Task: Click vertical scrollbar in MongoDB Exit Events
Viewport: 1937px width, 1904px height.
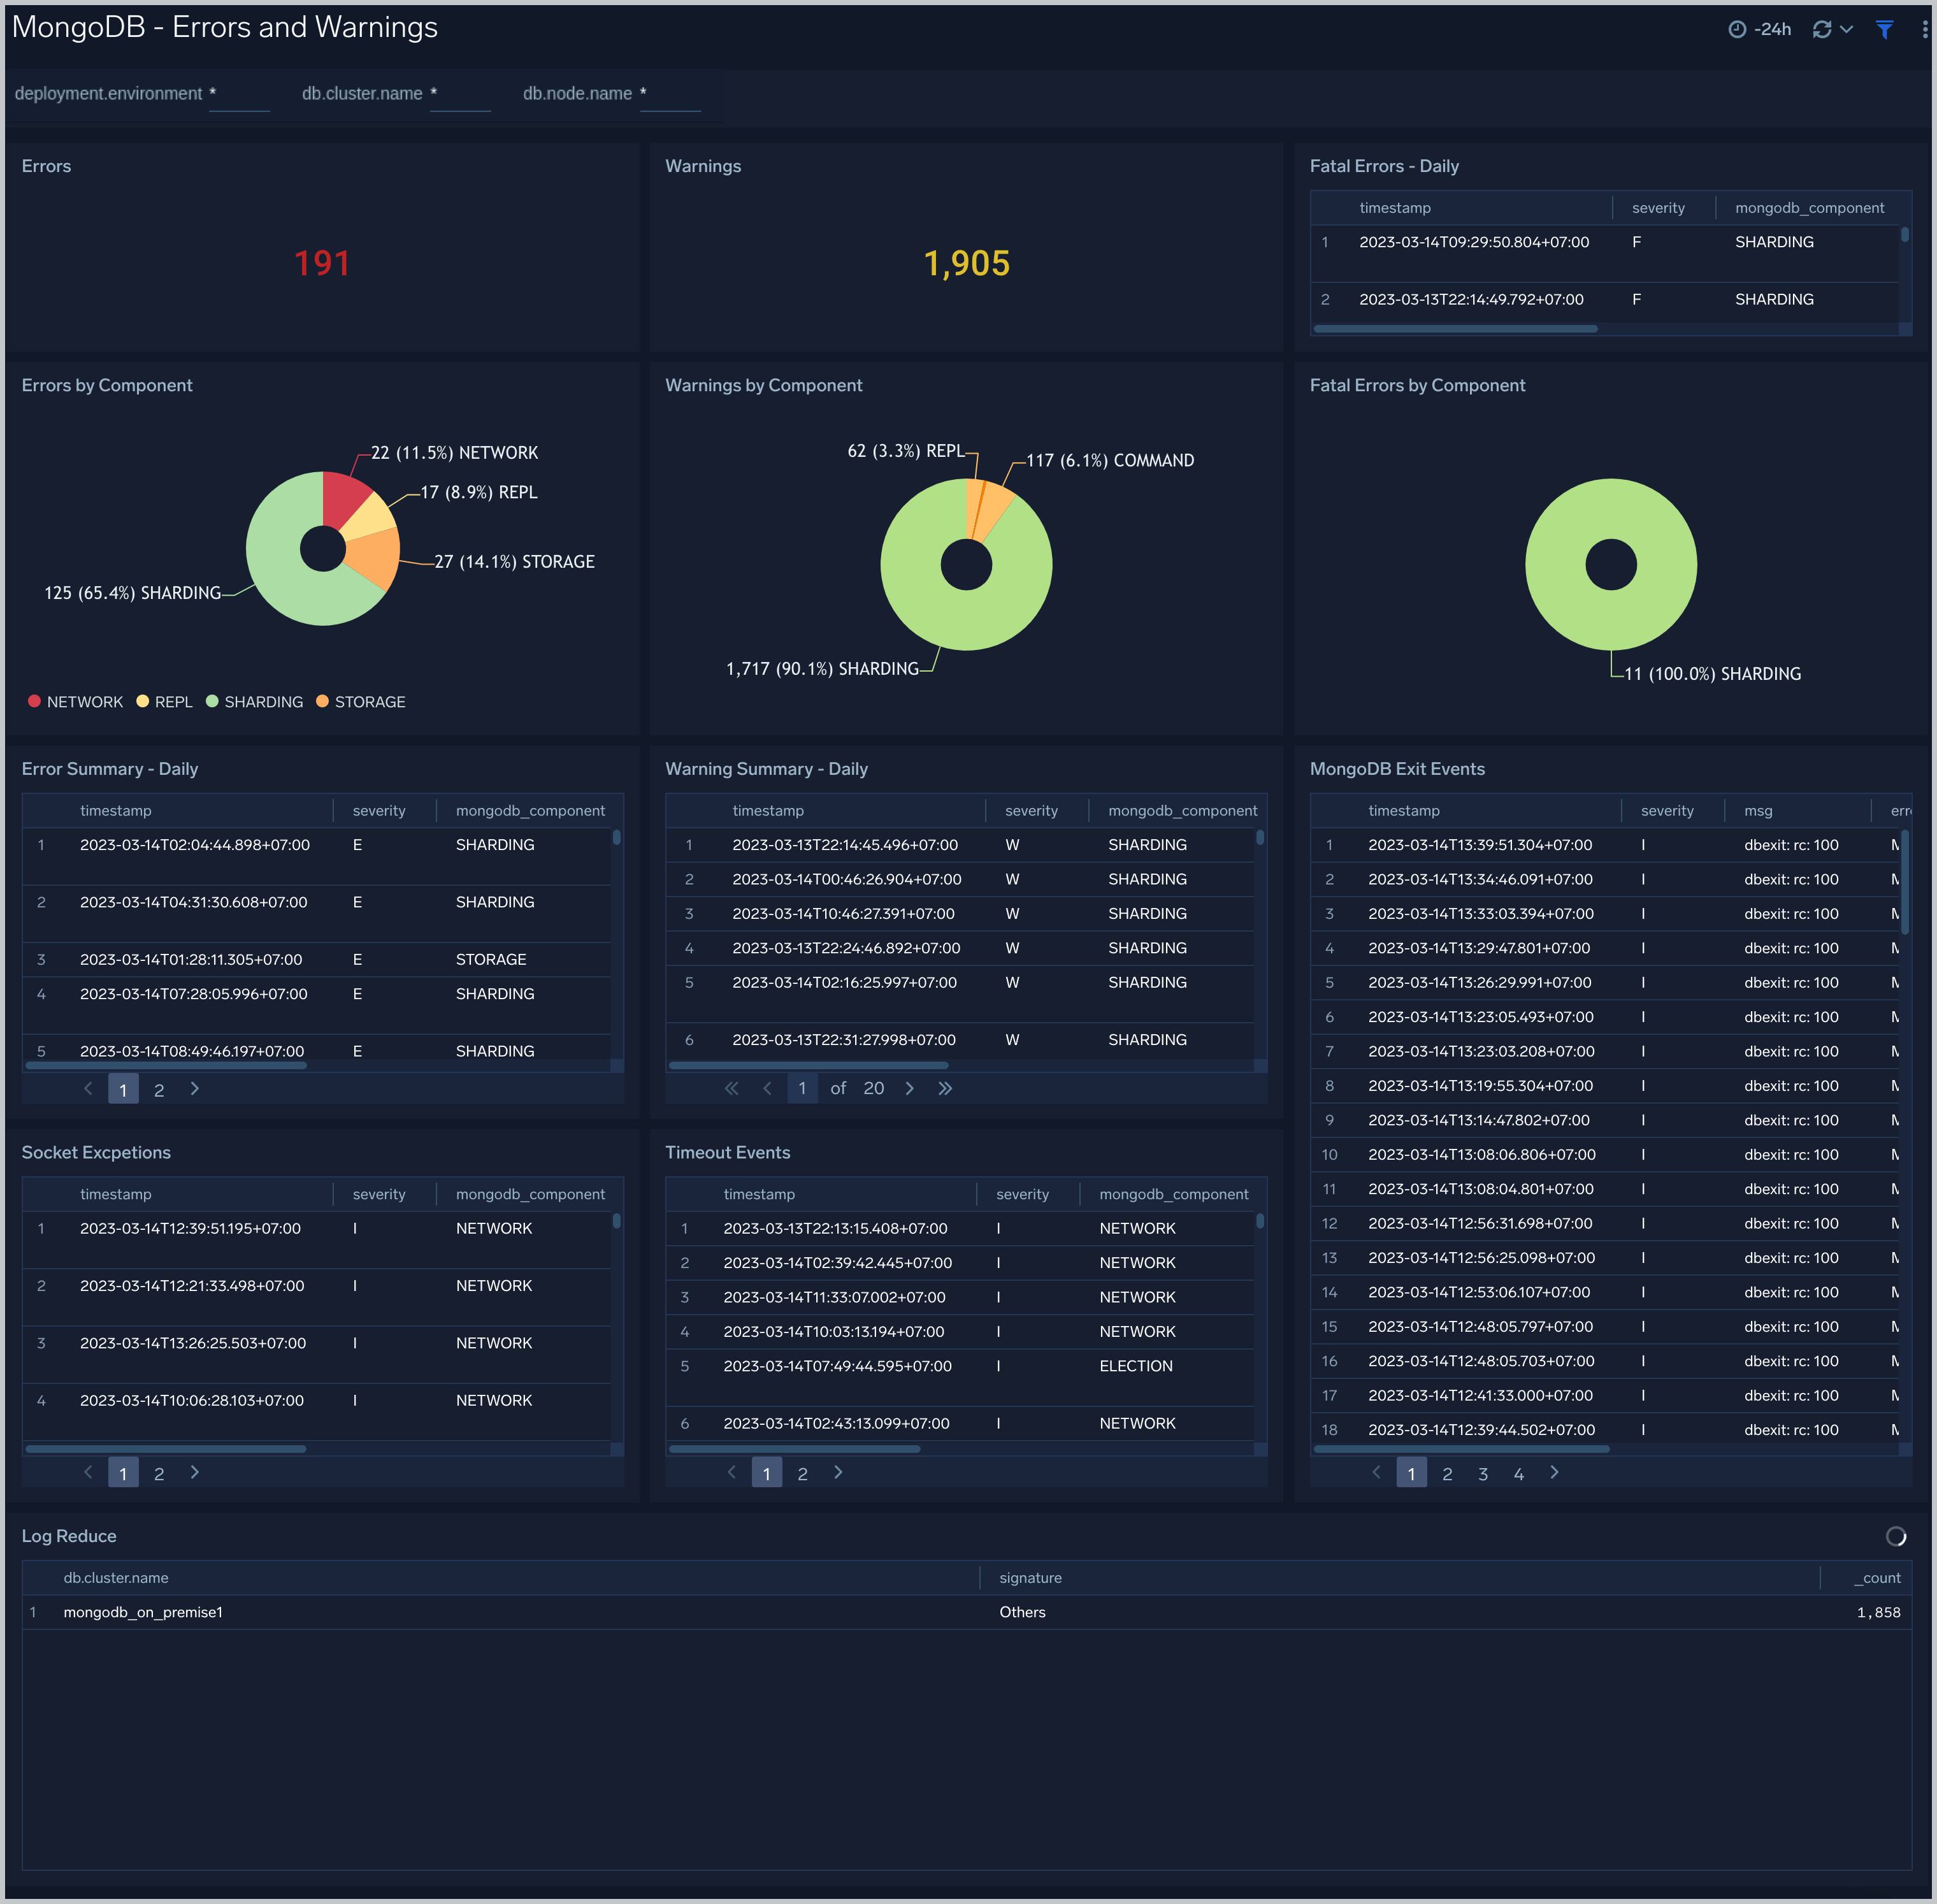Action: click(x=1904, y=883)
